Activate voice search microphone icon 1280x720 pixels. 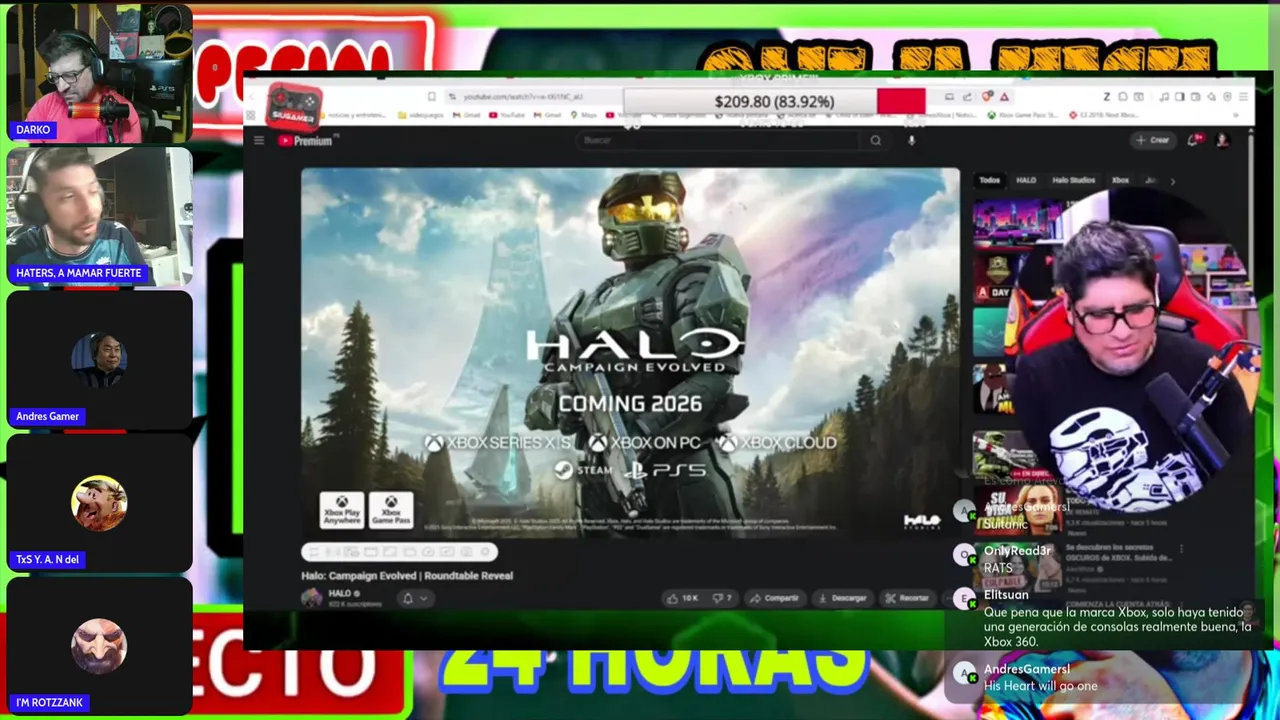[911, 140]
